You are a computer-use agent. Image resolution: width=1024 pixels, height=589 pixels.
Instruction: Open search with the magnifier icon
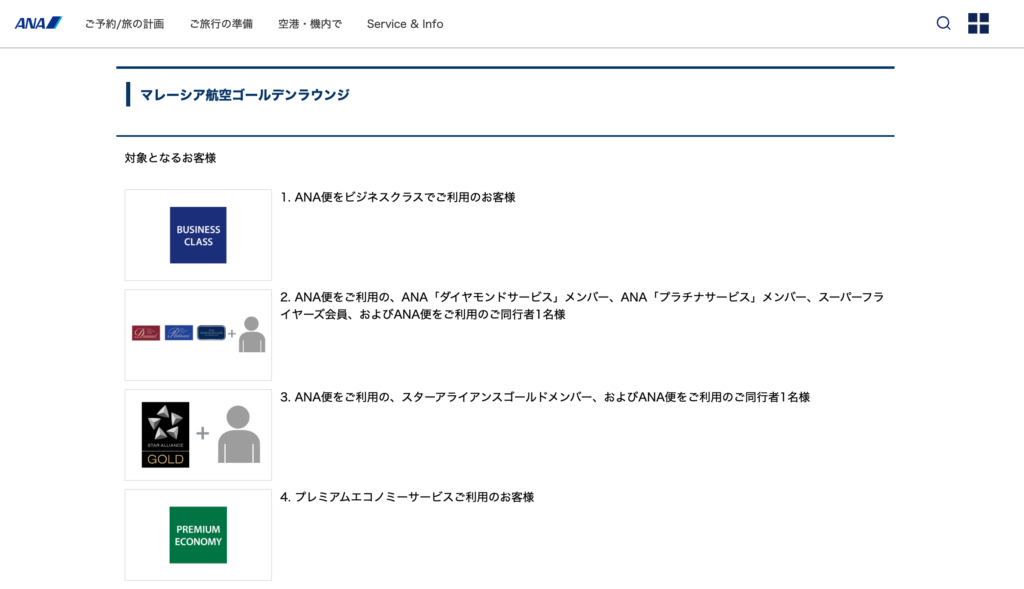click(943, 23)
